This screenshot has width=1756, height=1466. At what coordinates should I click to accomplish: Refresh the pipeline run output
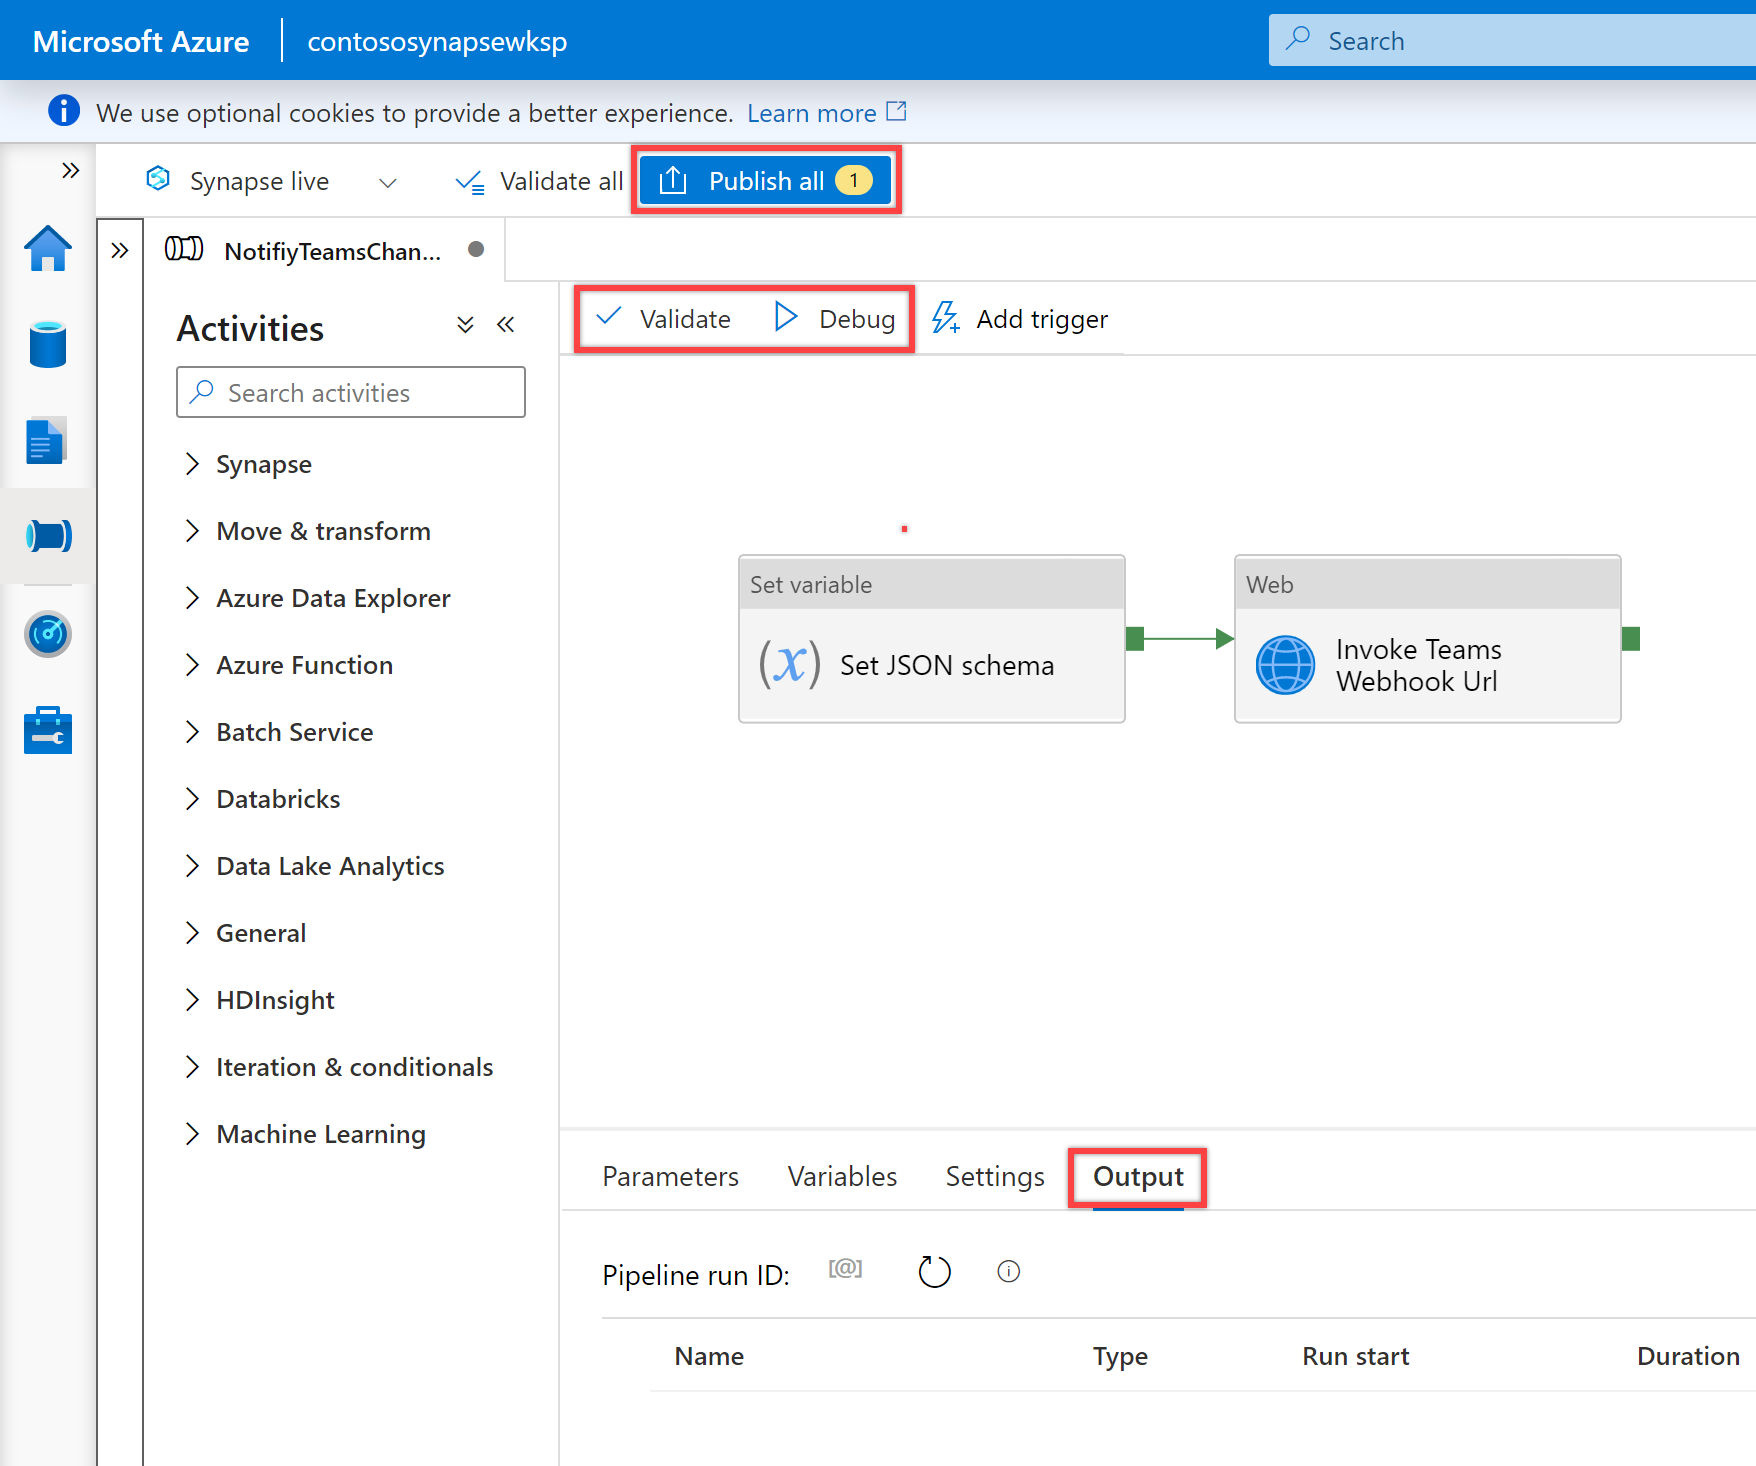coord(934,1272)
